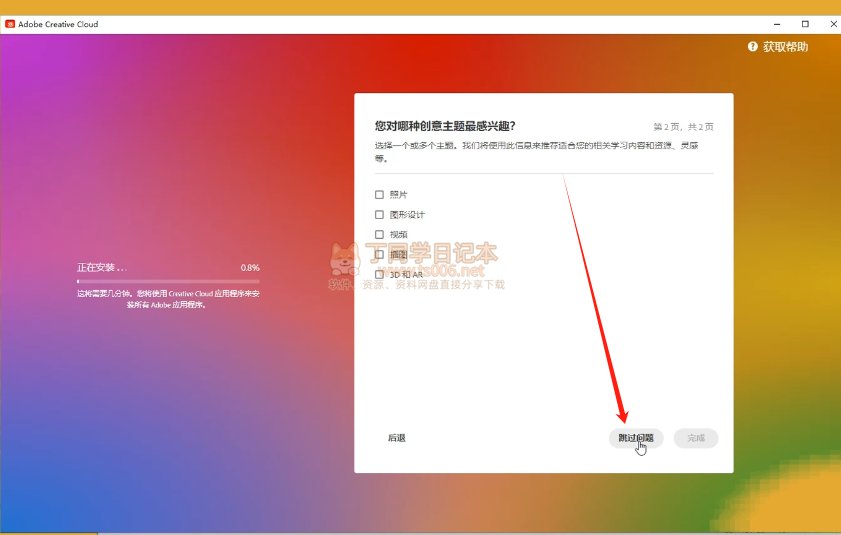
Task: Go back with the 后退 button
Action: coord(397,438)
